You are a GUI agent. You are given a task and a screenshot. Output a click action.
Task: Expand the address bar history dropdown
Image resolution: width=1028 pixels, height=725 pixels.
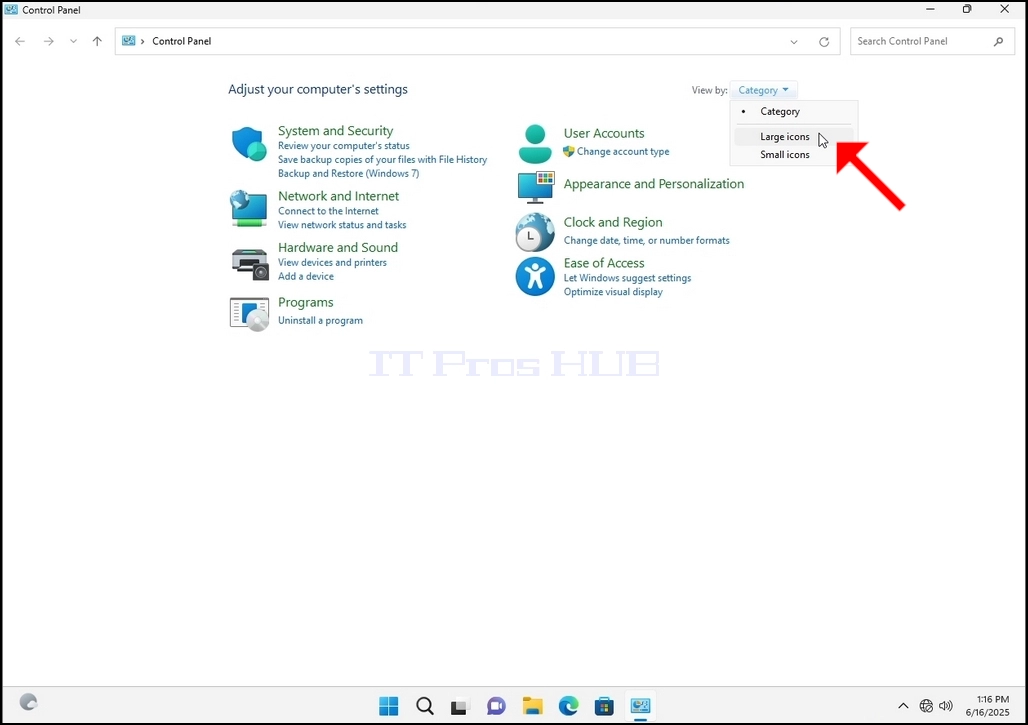(794, 42)
